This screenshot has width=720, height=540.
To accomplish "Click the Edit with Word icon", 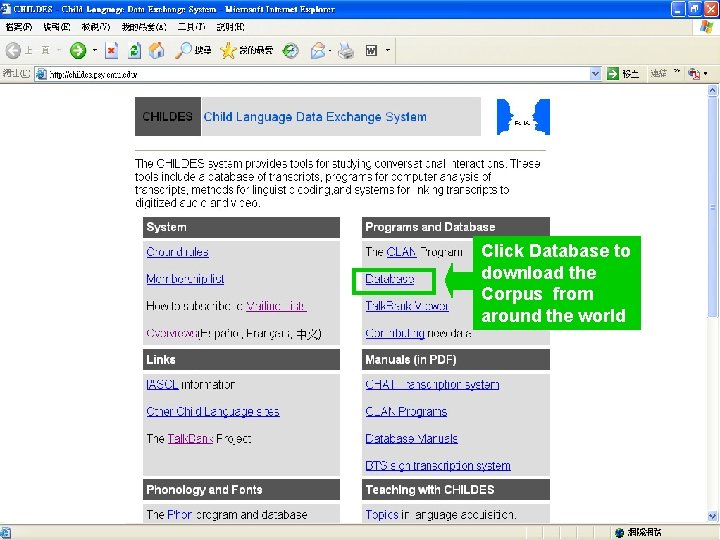I will (x=371, y=50).
